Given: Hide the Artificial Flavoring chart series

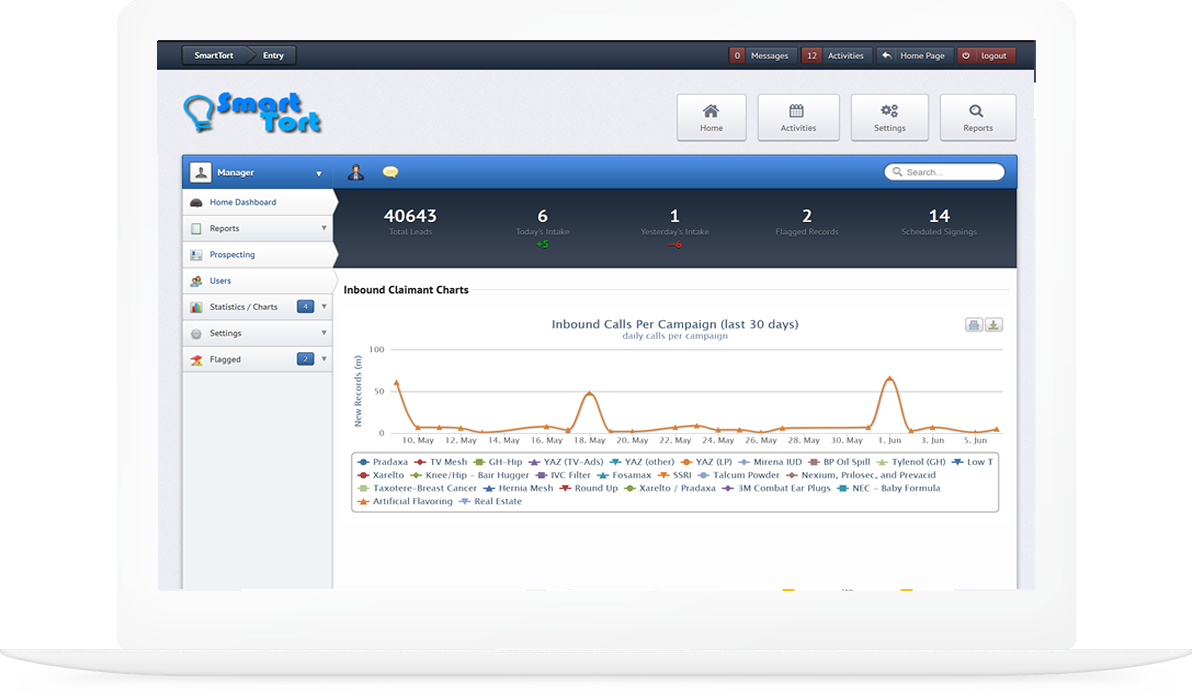Looking at the screenshot, I should 405,501.
